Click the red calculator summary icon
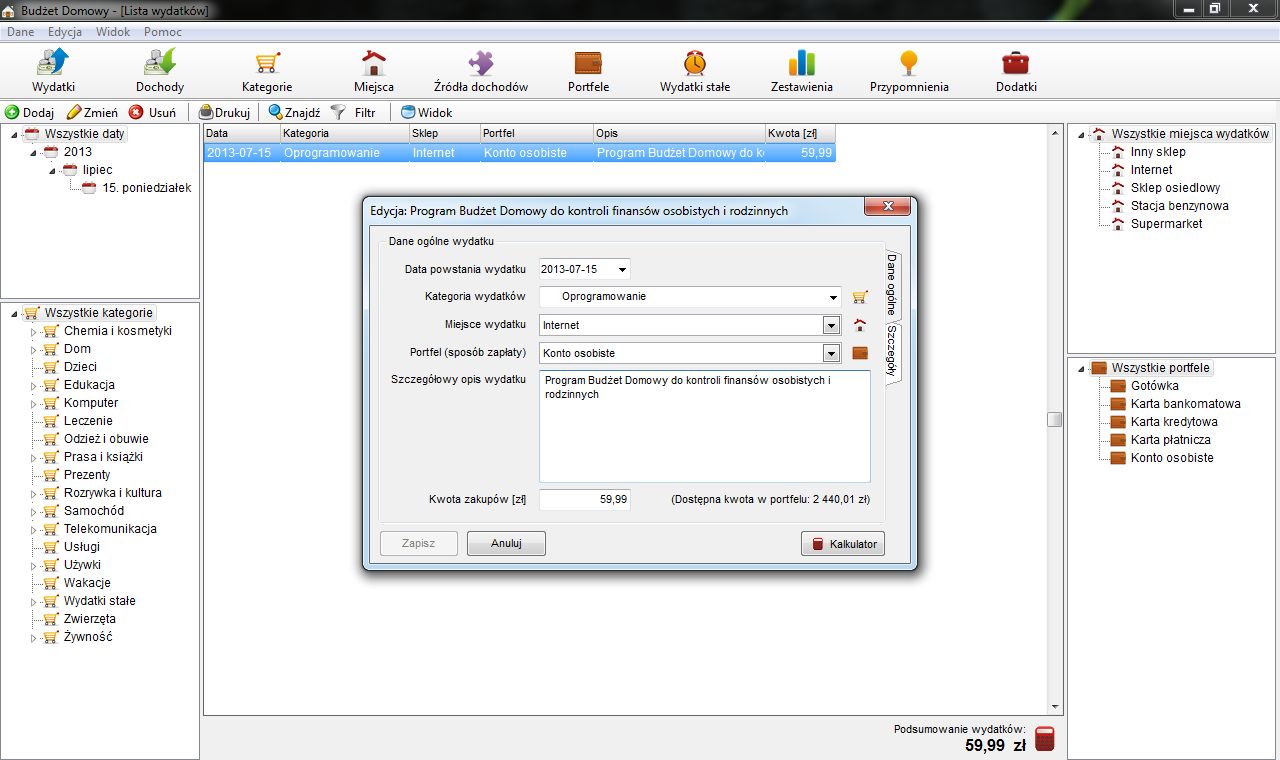This screenshot has width=1280, height=760. pyautogui.click(x=1045, y=739)
